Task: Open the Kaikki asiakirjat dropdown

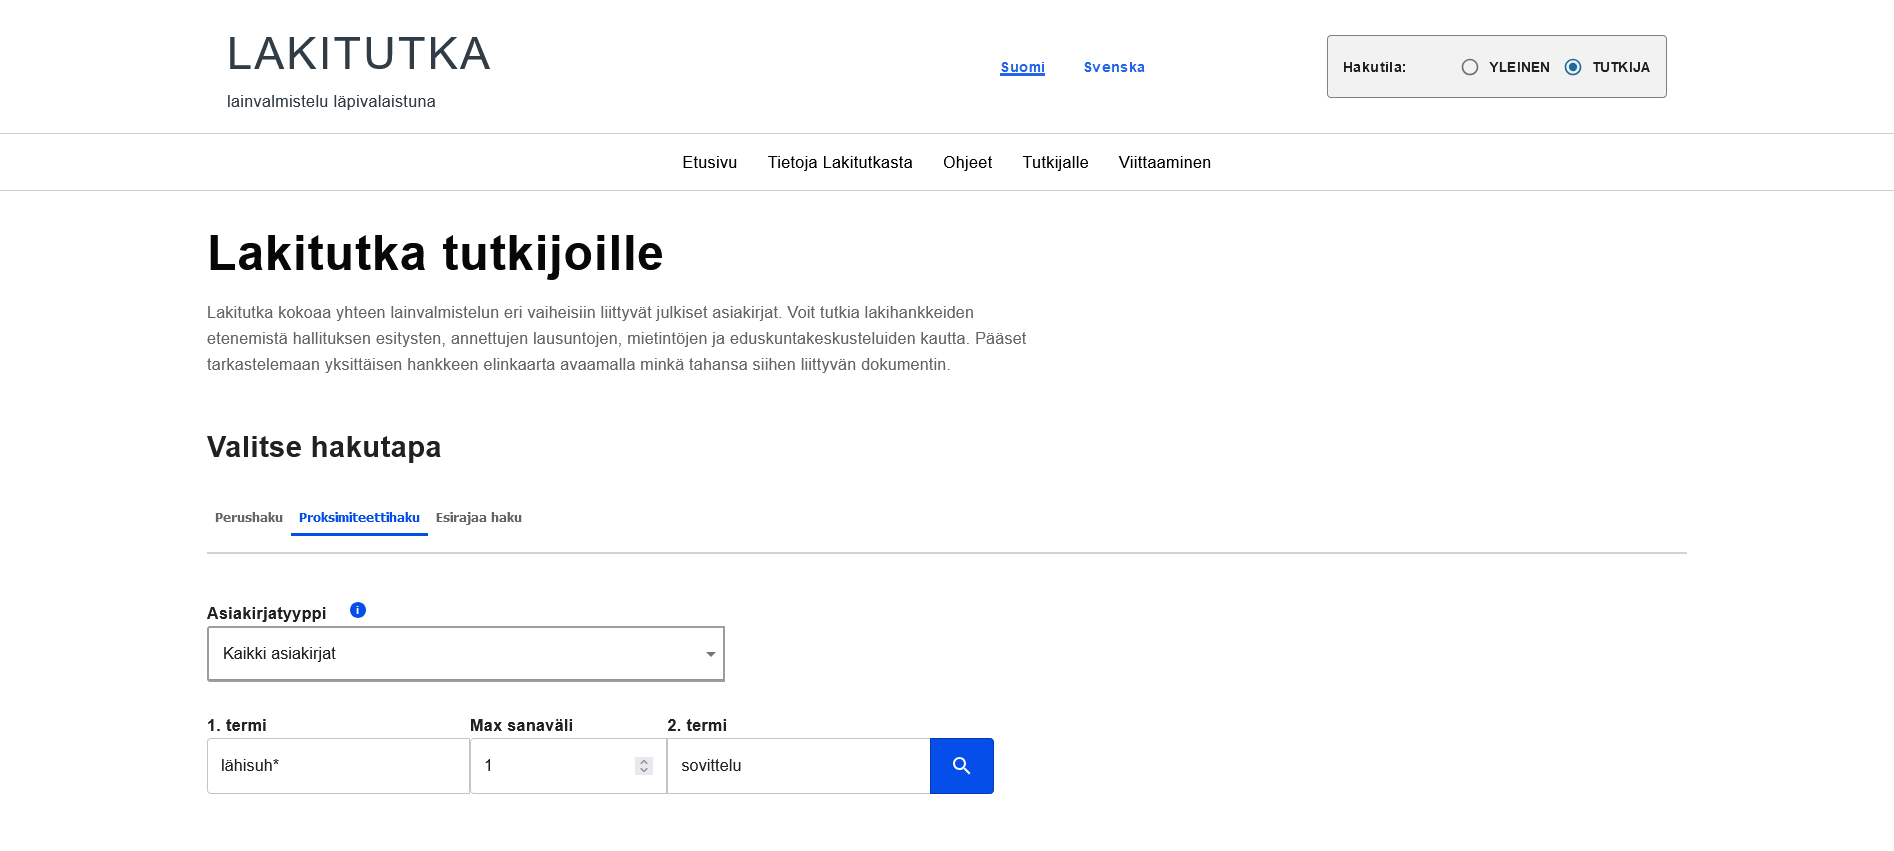Action: coord(465,654)
